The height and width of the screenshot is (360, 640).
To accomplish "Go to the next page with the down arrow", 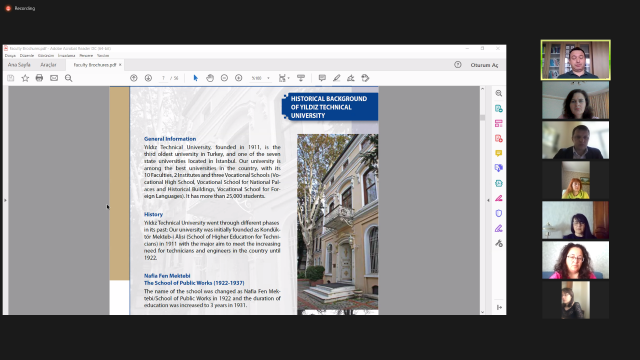I will pyautogui.click(x=148, y=78).
